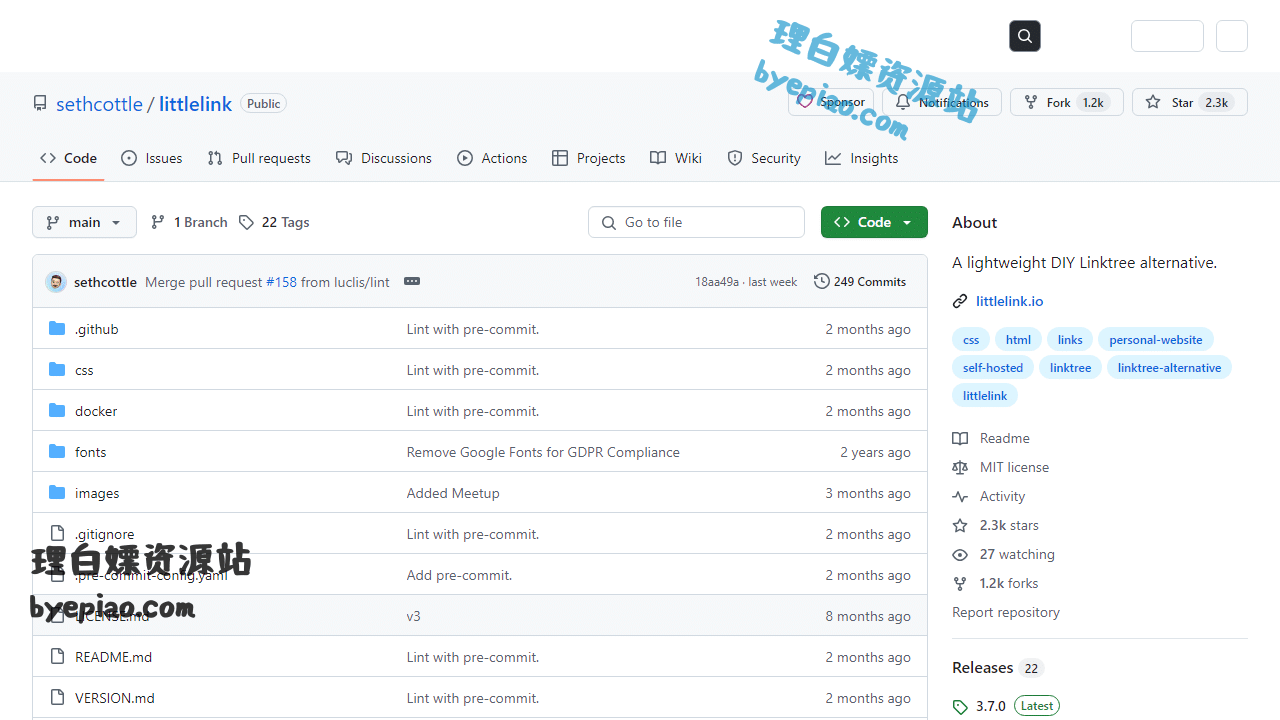Open the Discussions tab
Image resolution: width=1280 pixels, height=720 pixels.
point(384,158)
